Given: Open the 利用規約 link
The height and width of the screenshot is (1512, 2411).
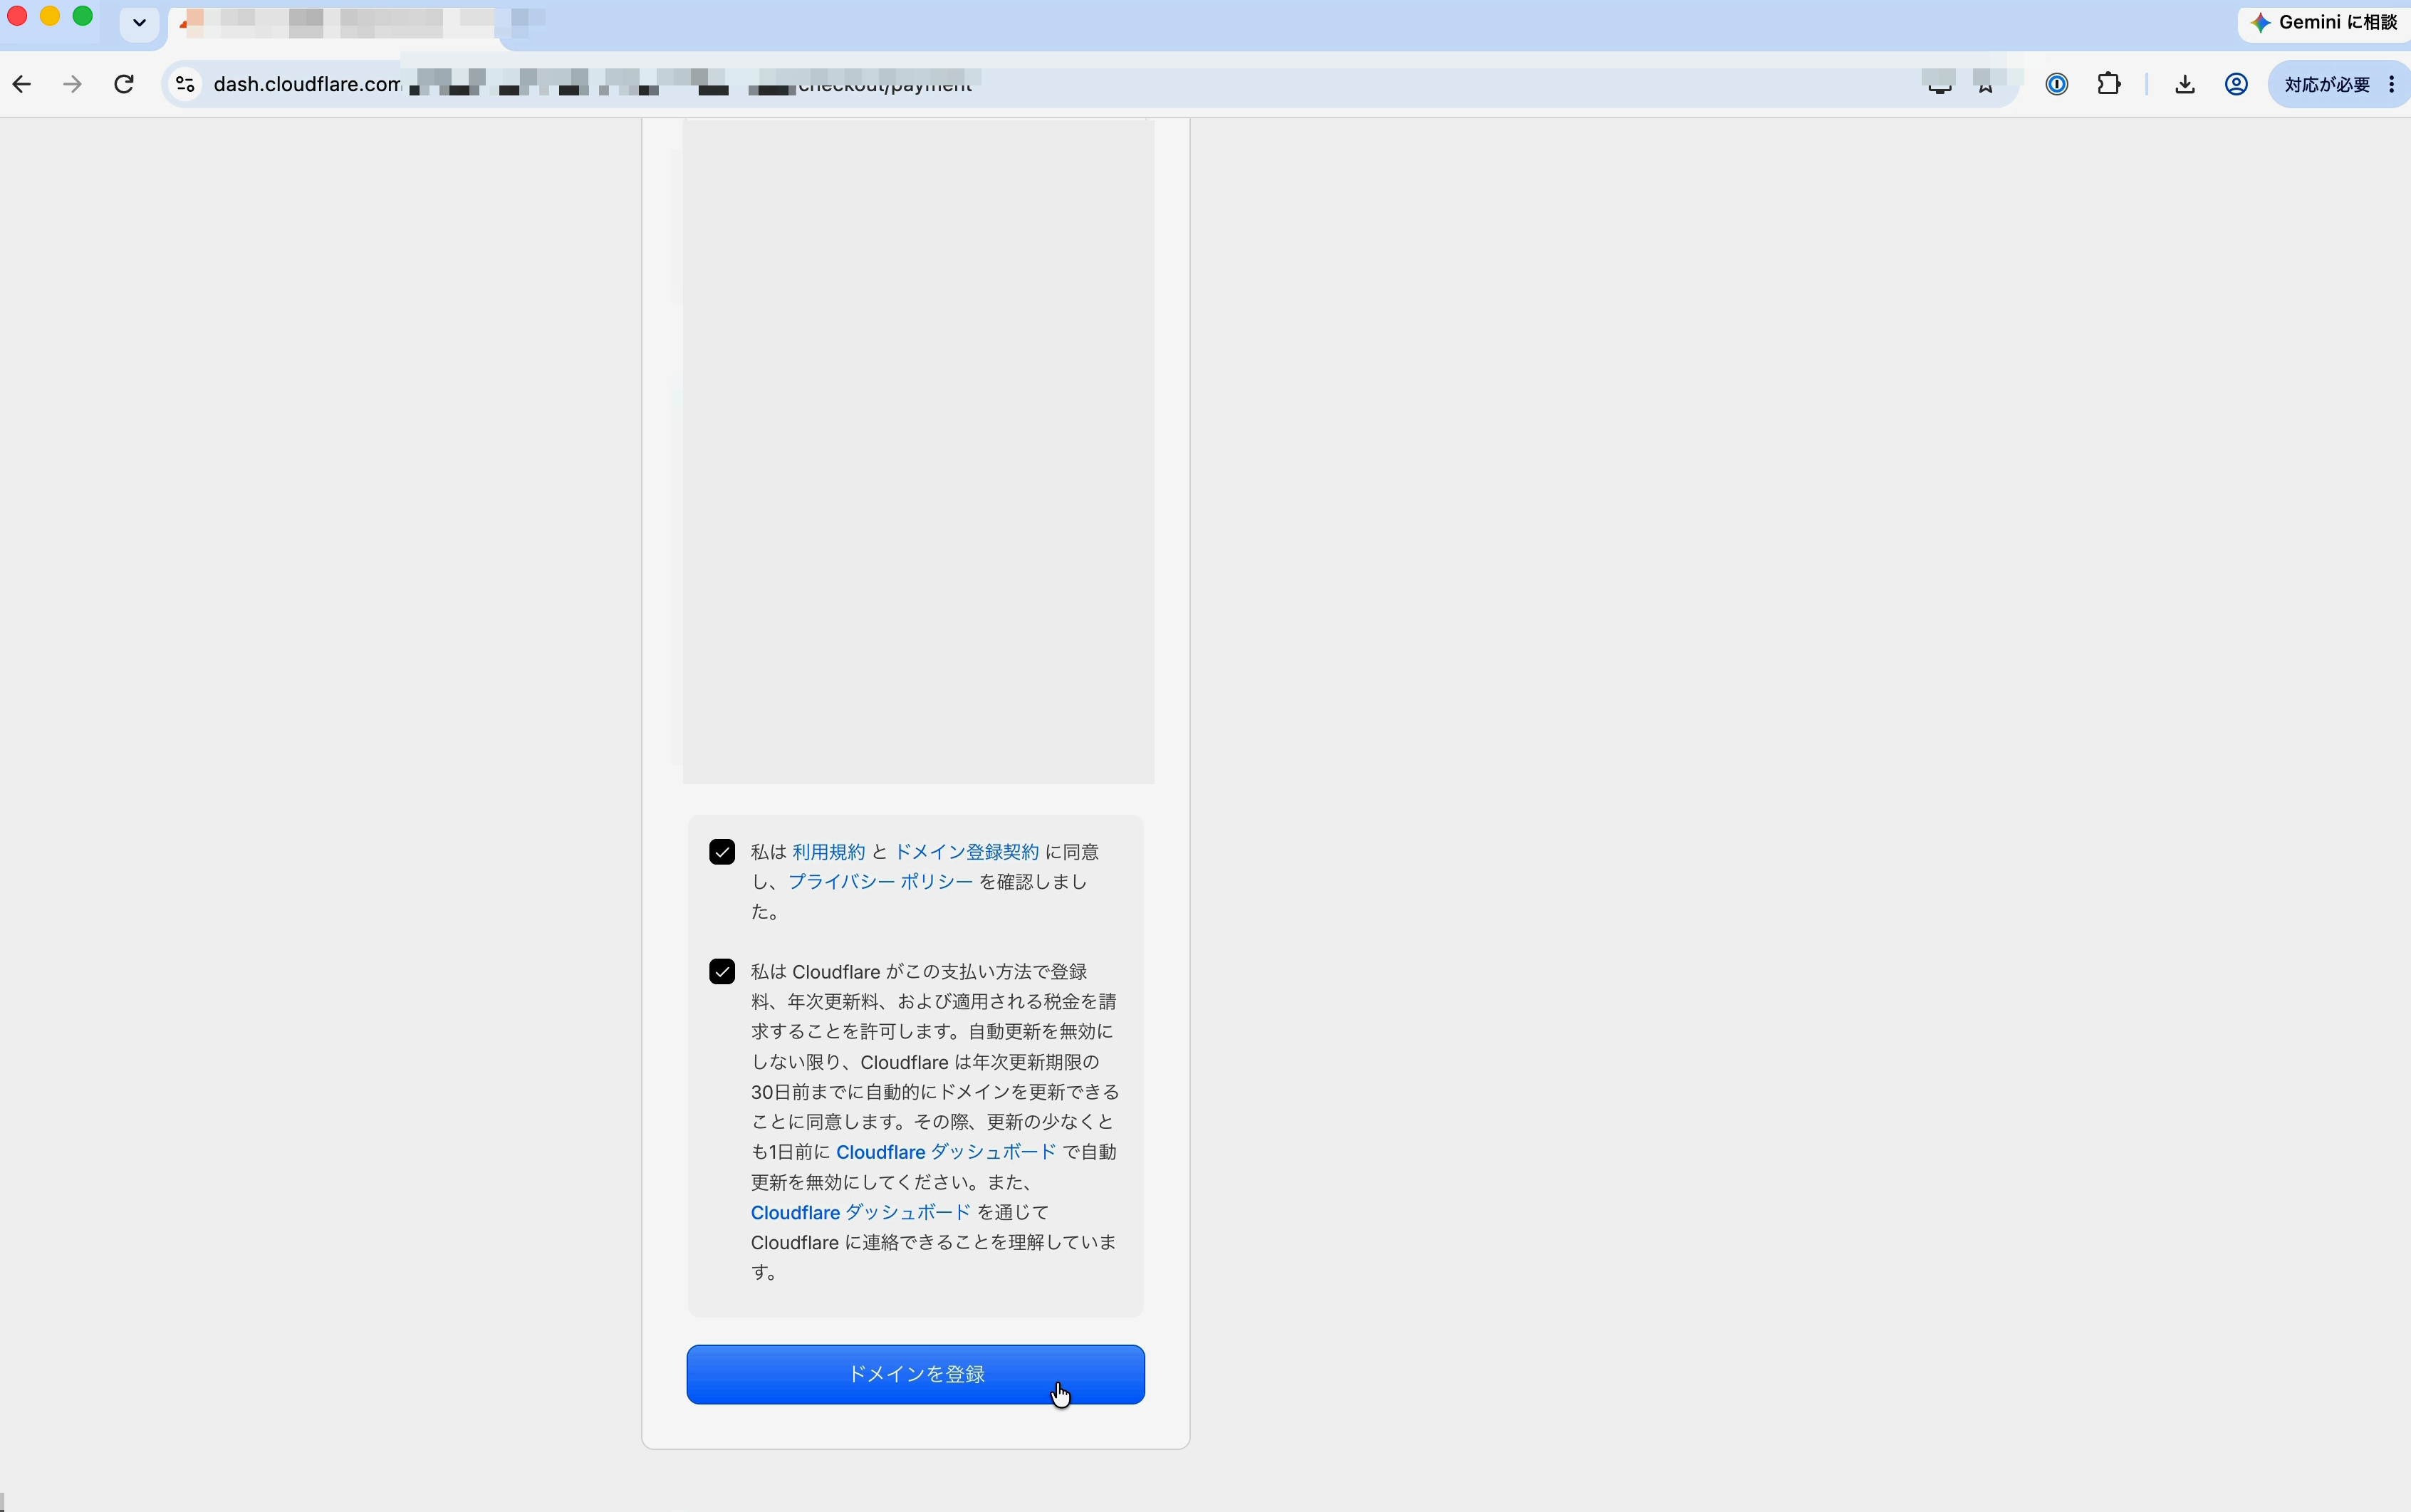Looking at the screenshot, I should click(828, 852).
